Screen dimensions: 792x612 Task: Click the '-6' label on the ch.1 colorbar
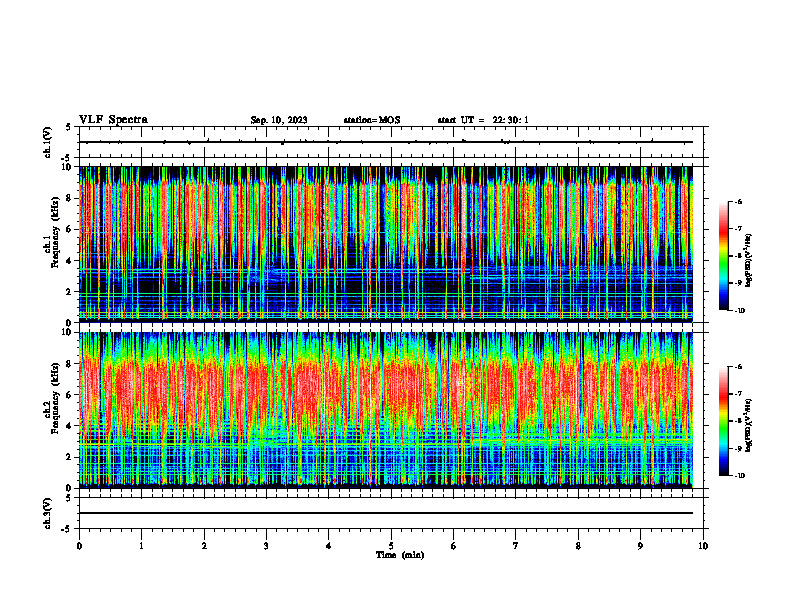(x=738, y=201)
